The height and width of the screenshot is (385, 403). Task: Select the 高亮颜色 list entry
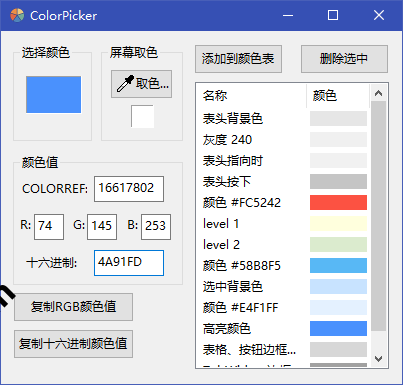[x=283, y=329]
